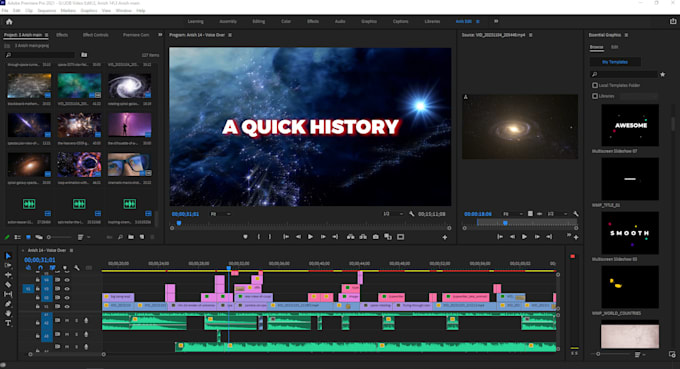The height and width of the screenshot is (369, 680).
Task: Select the Hand tool
Action: (8, 313)
